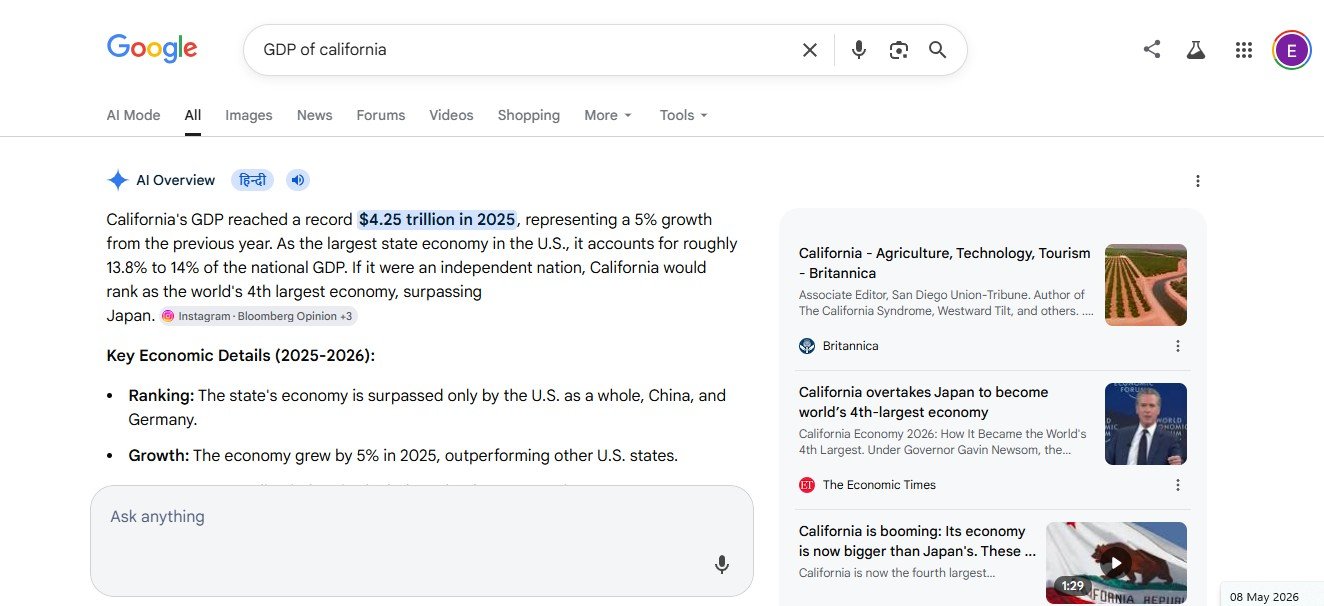Start voice search with the search bar microphone
The image size is (1324, 606).
858,50
